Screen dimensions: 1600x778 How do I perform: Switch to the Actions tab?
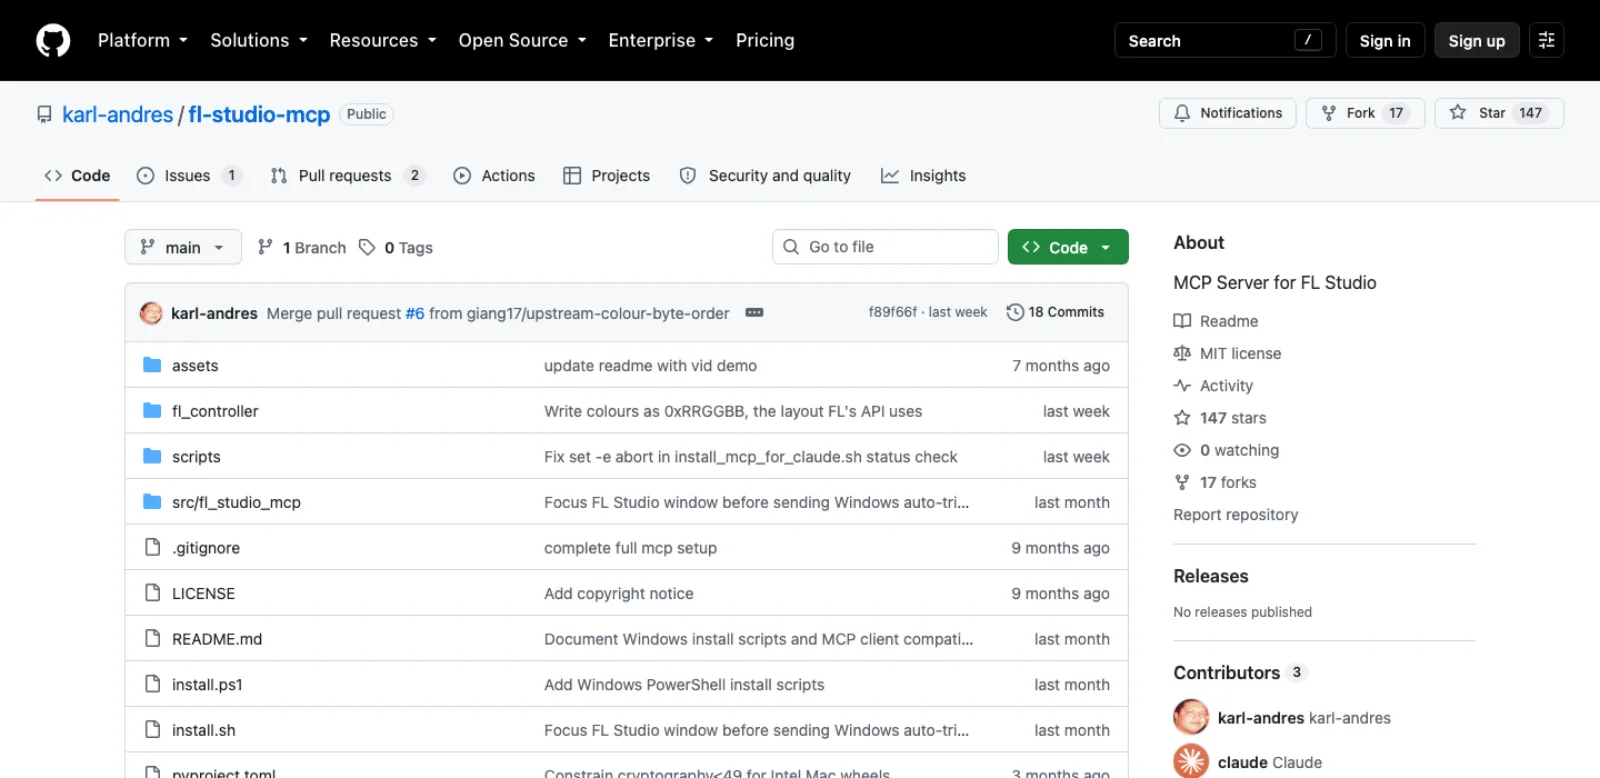click(x=494, y=176)
